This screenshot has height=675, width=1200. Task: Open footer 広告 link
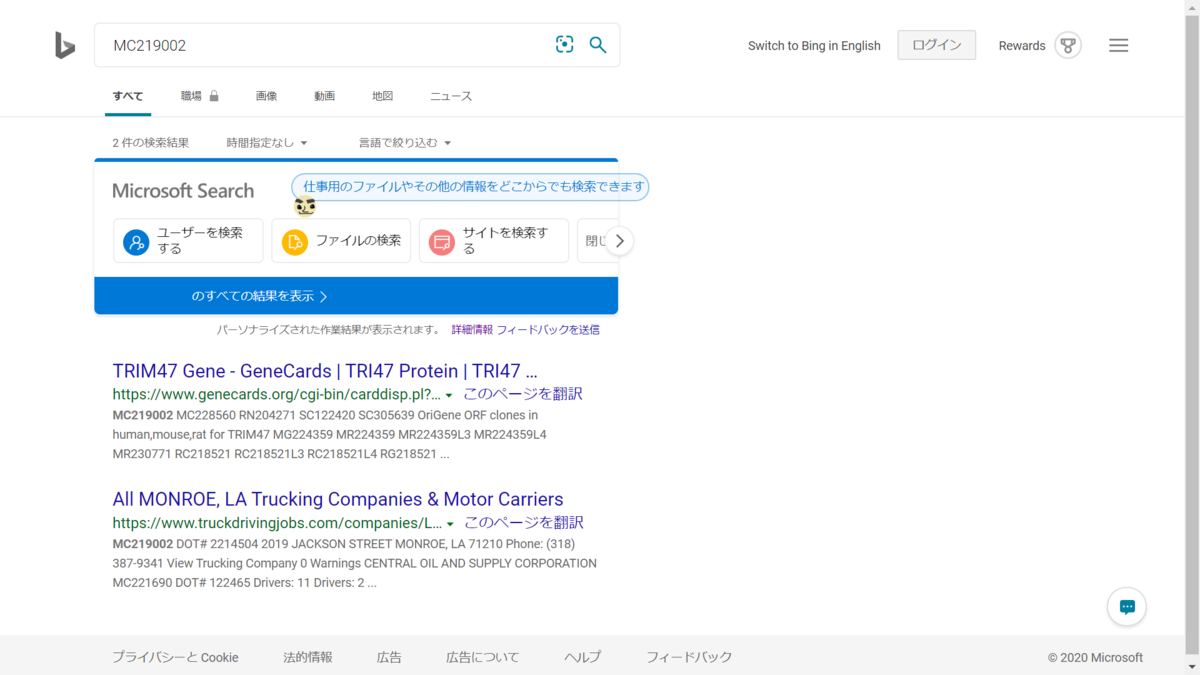pos(389,657)
